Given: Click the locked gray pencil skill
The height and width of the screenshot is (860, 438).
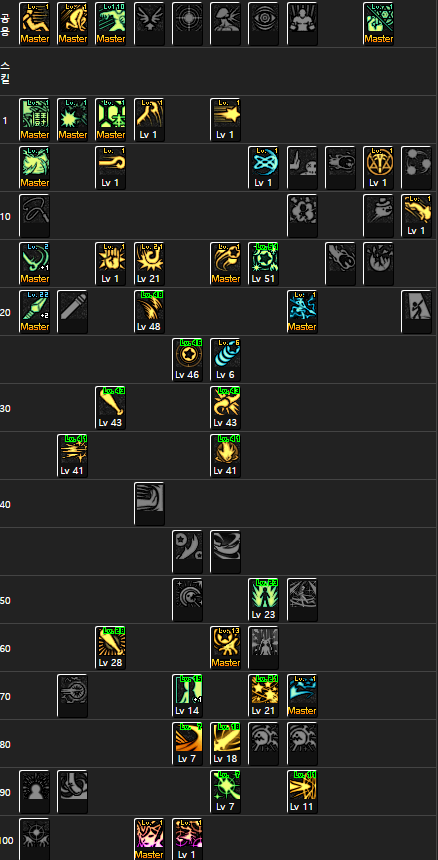Looking at the screenshot, I should pyautogui.click(x=72, y=312).
